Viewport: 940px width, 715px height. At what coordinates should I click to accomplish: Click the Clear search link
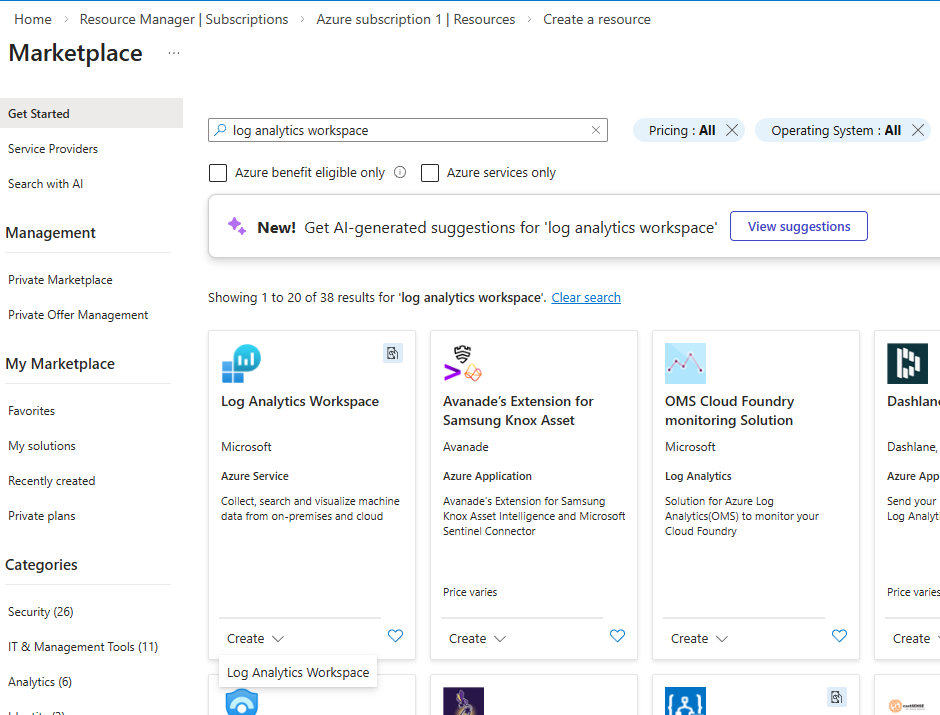(586, 297)
